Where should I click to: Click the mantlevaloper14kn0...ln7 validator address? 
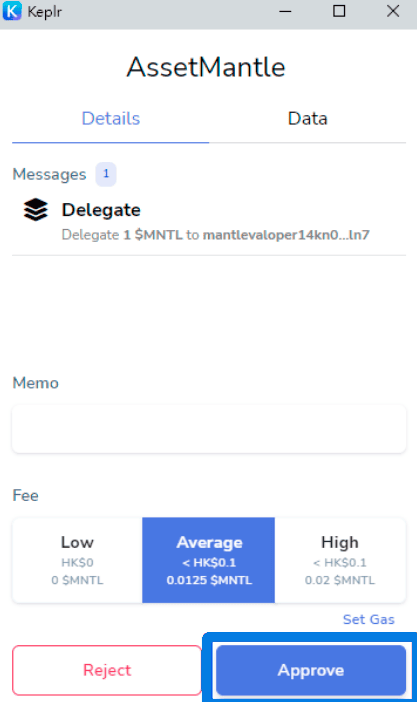click(286, 235)
